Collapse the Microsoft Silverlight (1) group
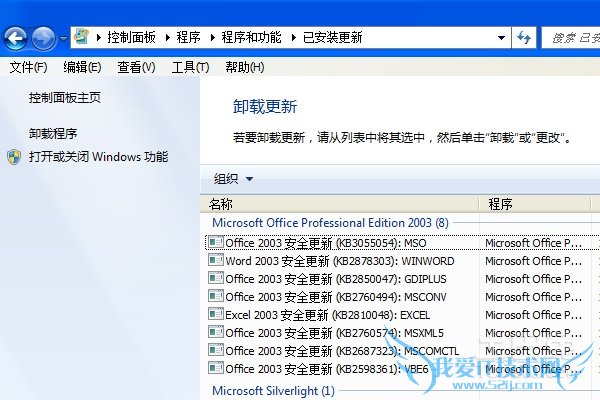This screenshot has height=400, width=600. (x=273, y=391)
